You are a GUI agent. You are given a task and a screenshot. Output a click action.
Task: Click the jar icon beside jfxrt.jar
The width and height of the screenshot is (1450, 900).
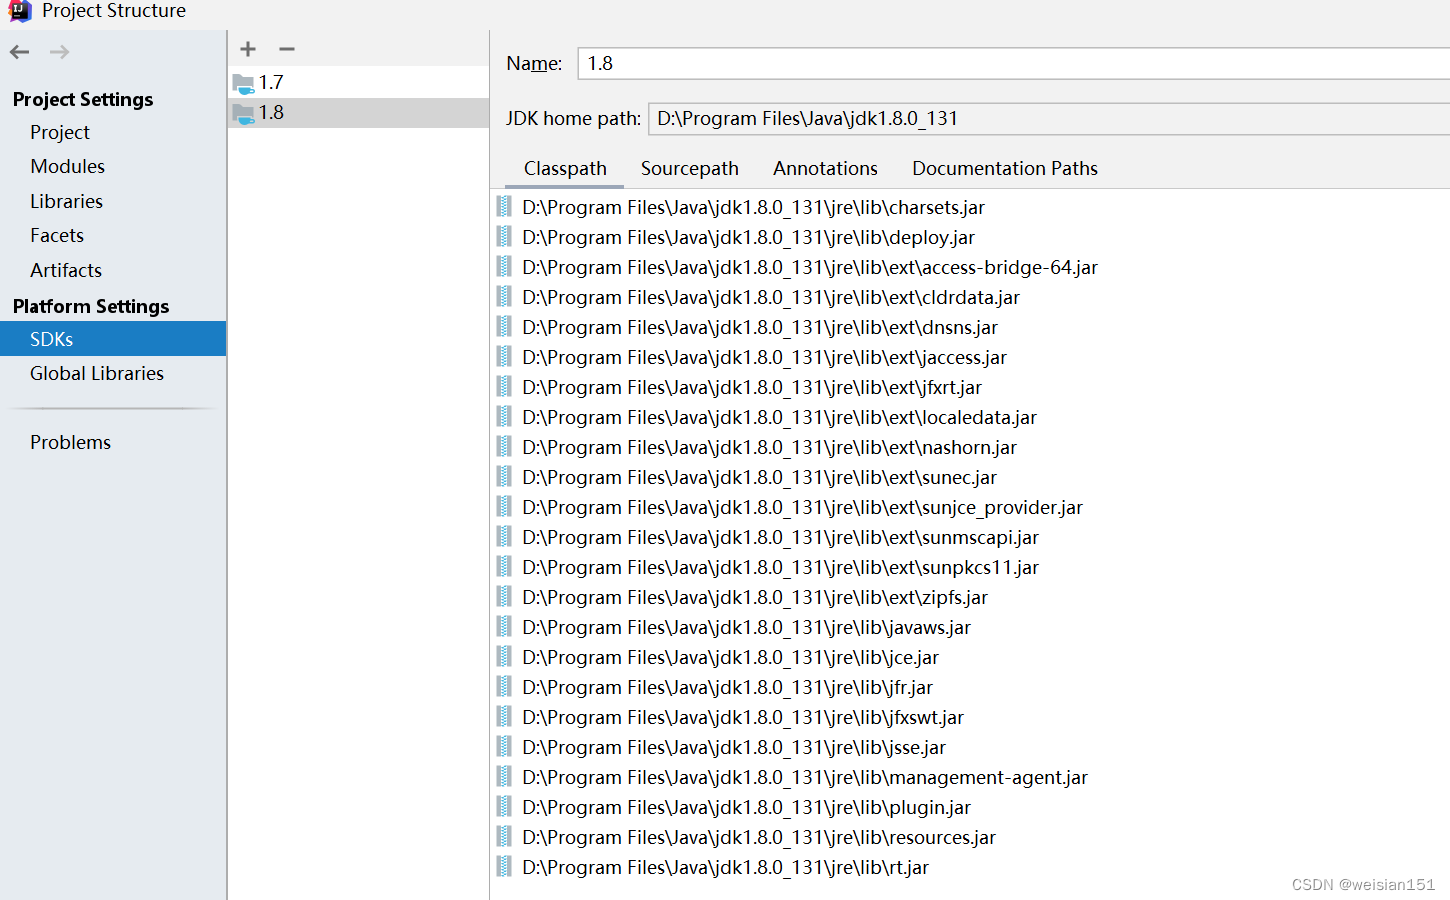pyautogui.click(x=504, y=387)
